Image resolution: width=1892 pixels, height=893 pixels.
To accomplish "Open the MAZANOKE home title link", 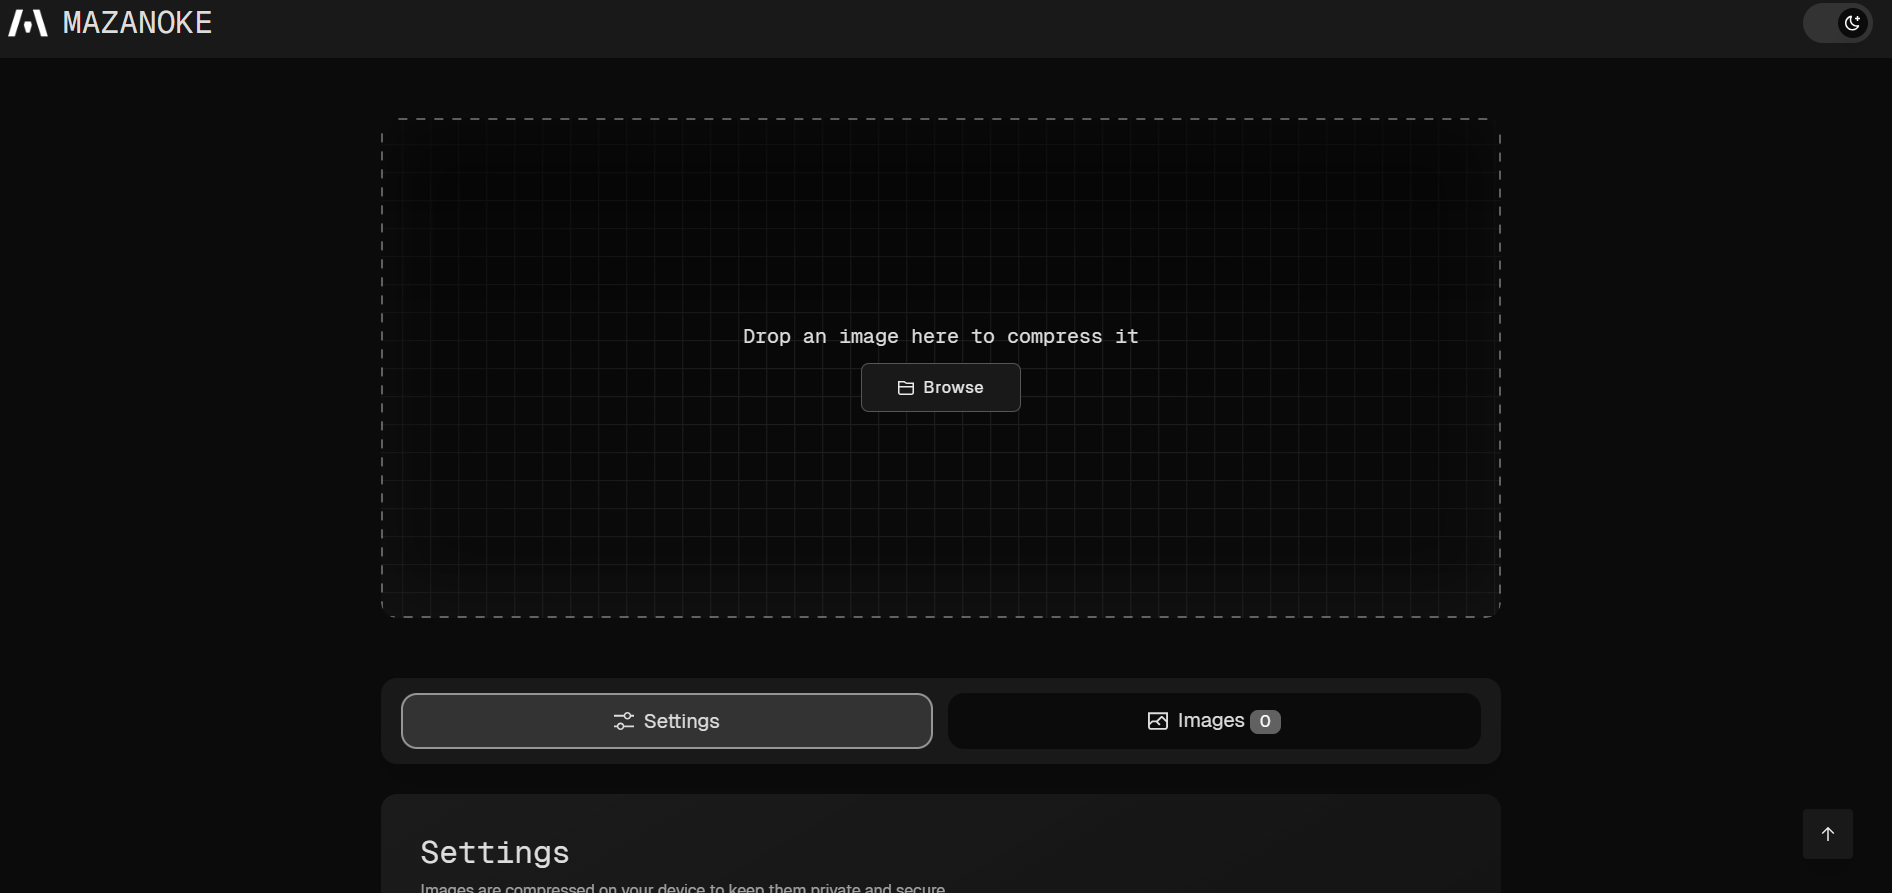I will pyautogui.click(x=137, y=23).
